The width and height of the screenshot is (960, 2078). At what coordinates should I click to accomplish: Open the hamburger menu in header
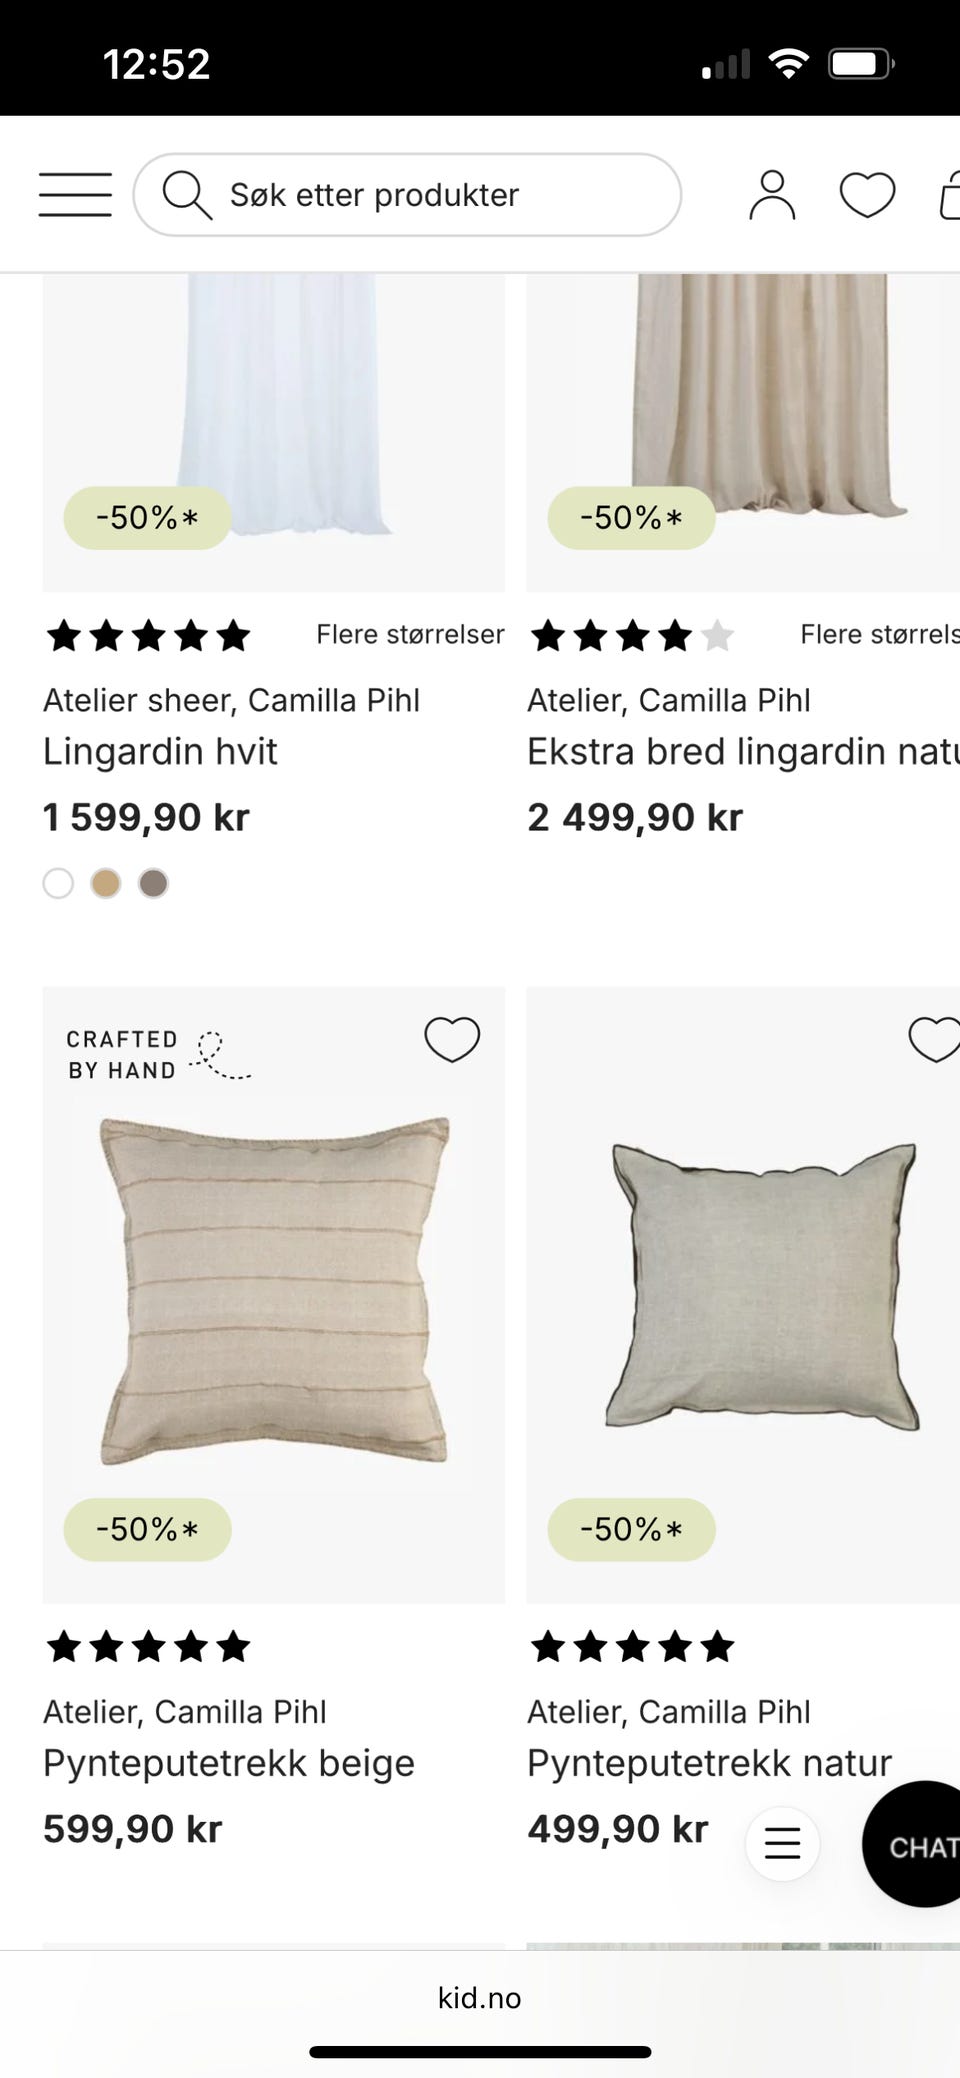[75, 194]
